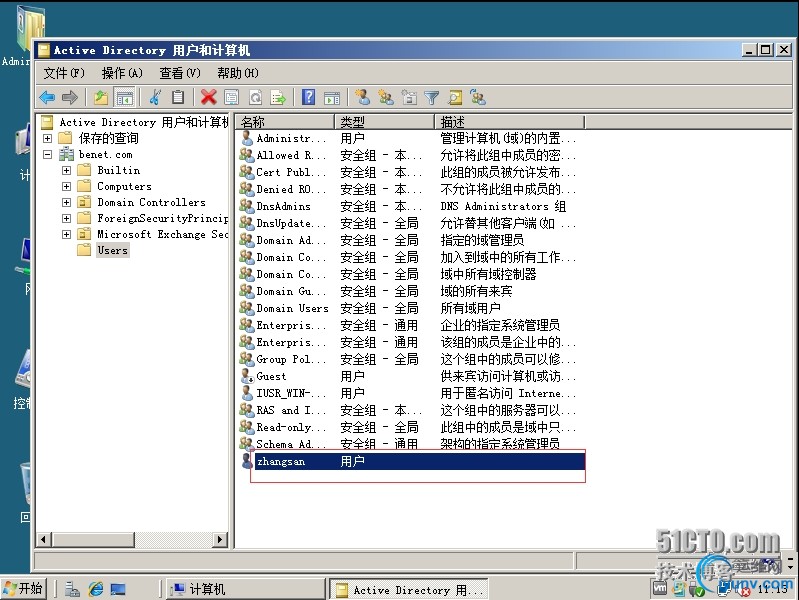The height and width of the screenshot is (600, 799).
Task: Select root Active Directory tree node
Action: pyautogui.click(x=144, y=122)
